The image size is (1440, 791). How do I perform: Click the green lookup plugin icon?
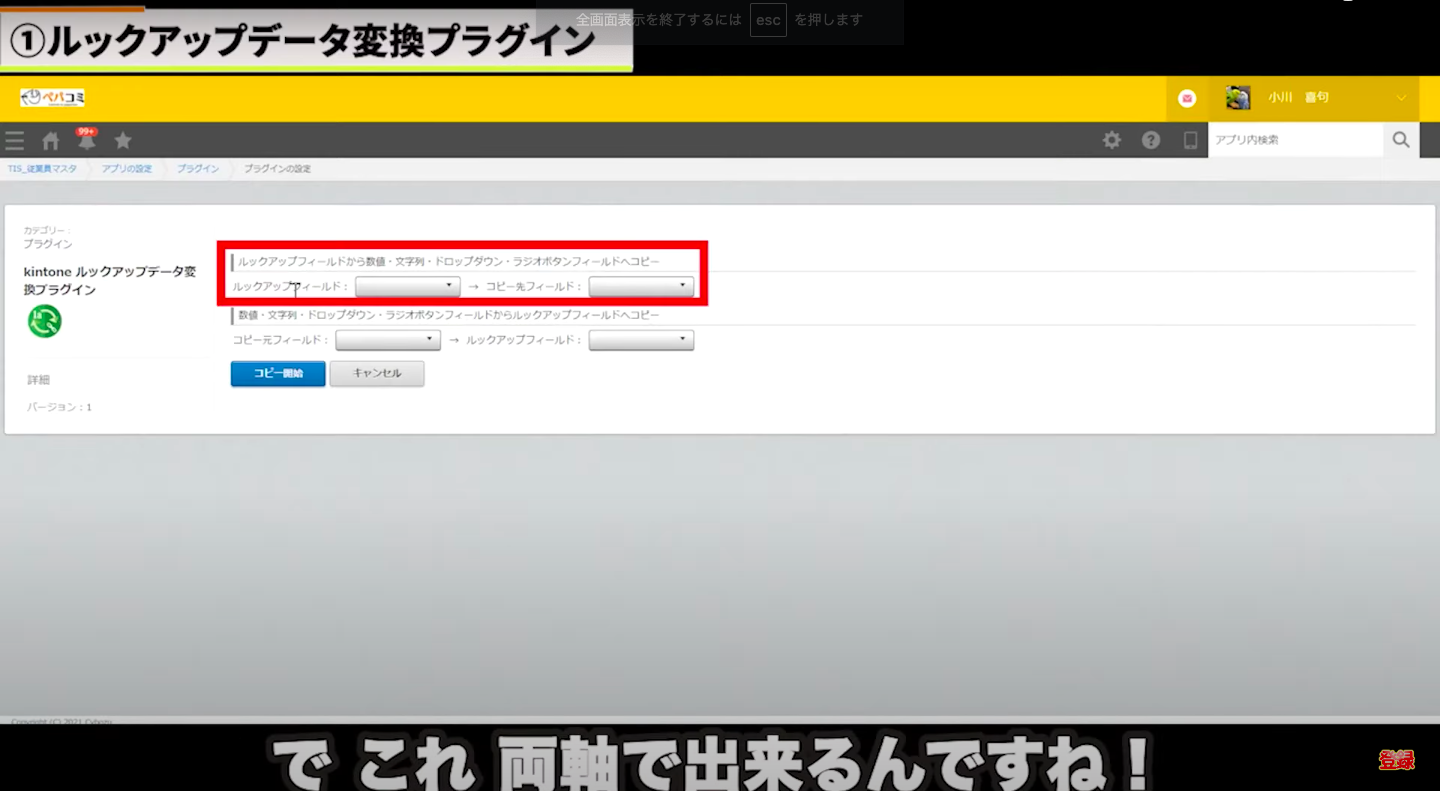(x=45, y=321)
